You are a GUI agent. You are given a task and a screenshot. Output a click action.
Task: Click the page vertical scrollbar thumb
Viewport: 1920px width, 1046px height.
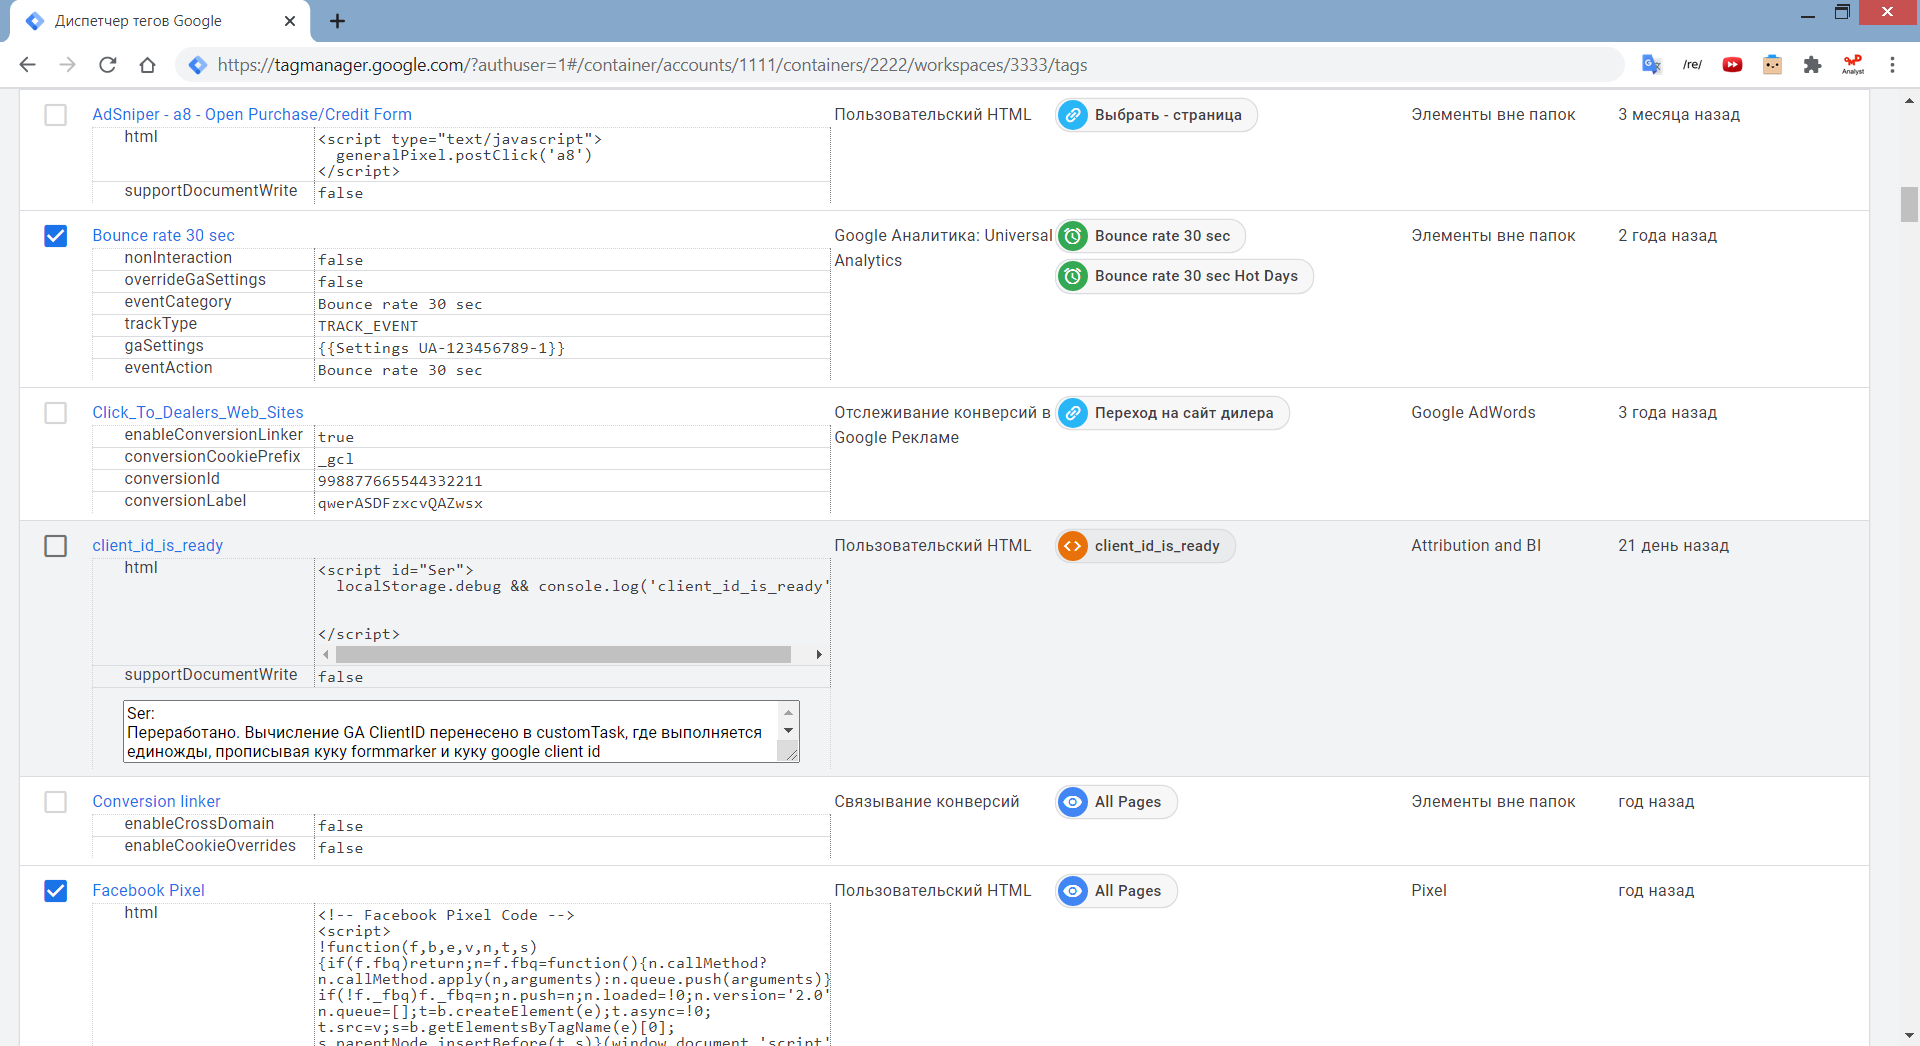pyautogui.click(x=1909, y=204)
